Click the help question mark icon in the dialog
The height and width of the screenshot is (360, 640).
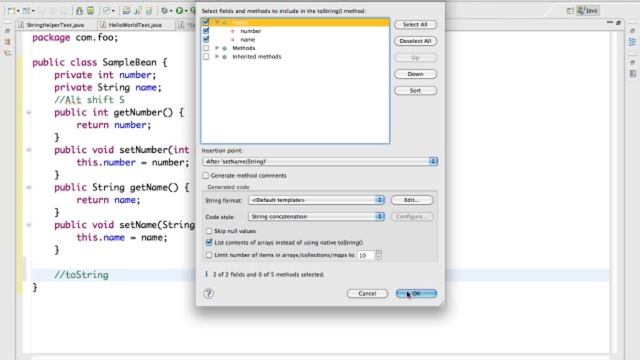209,293
